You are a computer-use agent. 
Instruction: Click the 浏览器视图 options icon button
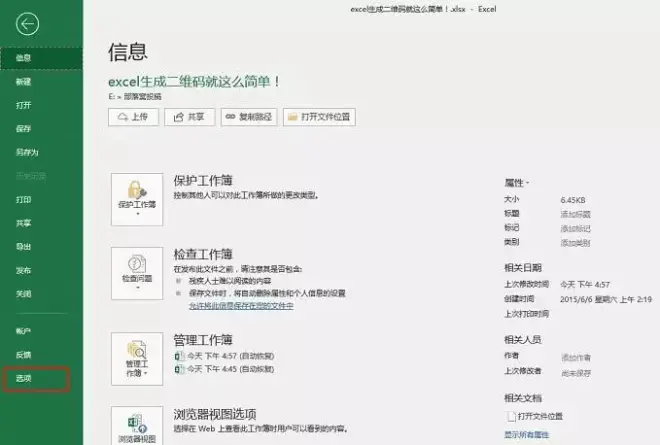137,426
